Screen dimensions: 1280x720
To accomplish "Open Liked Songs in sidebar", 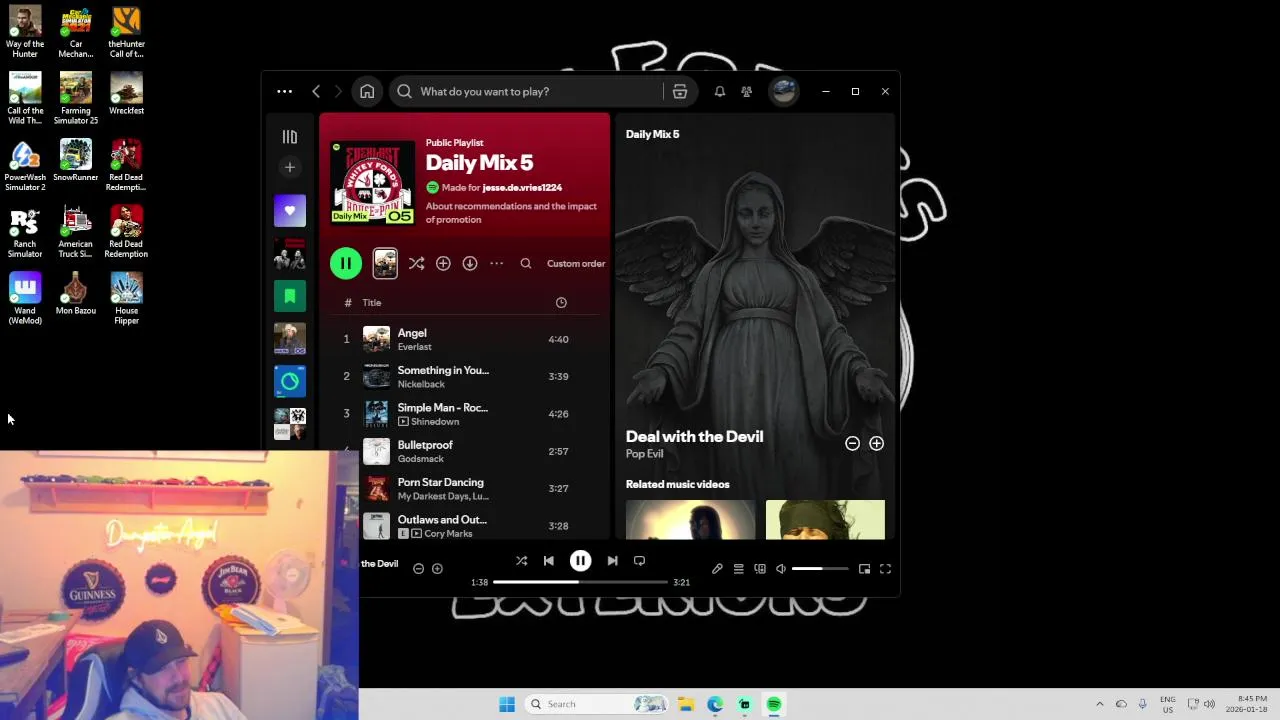I will [x=290, y=211].
